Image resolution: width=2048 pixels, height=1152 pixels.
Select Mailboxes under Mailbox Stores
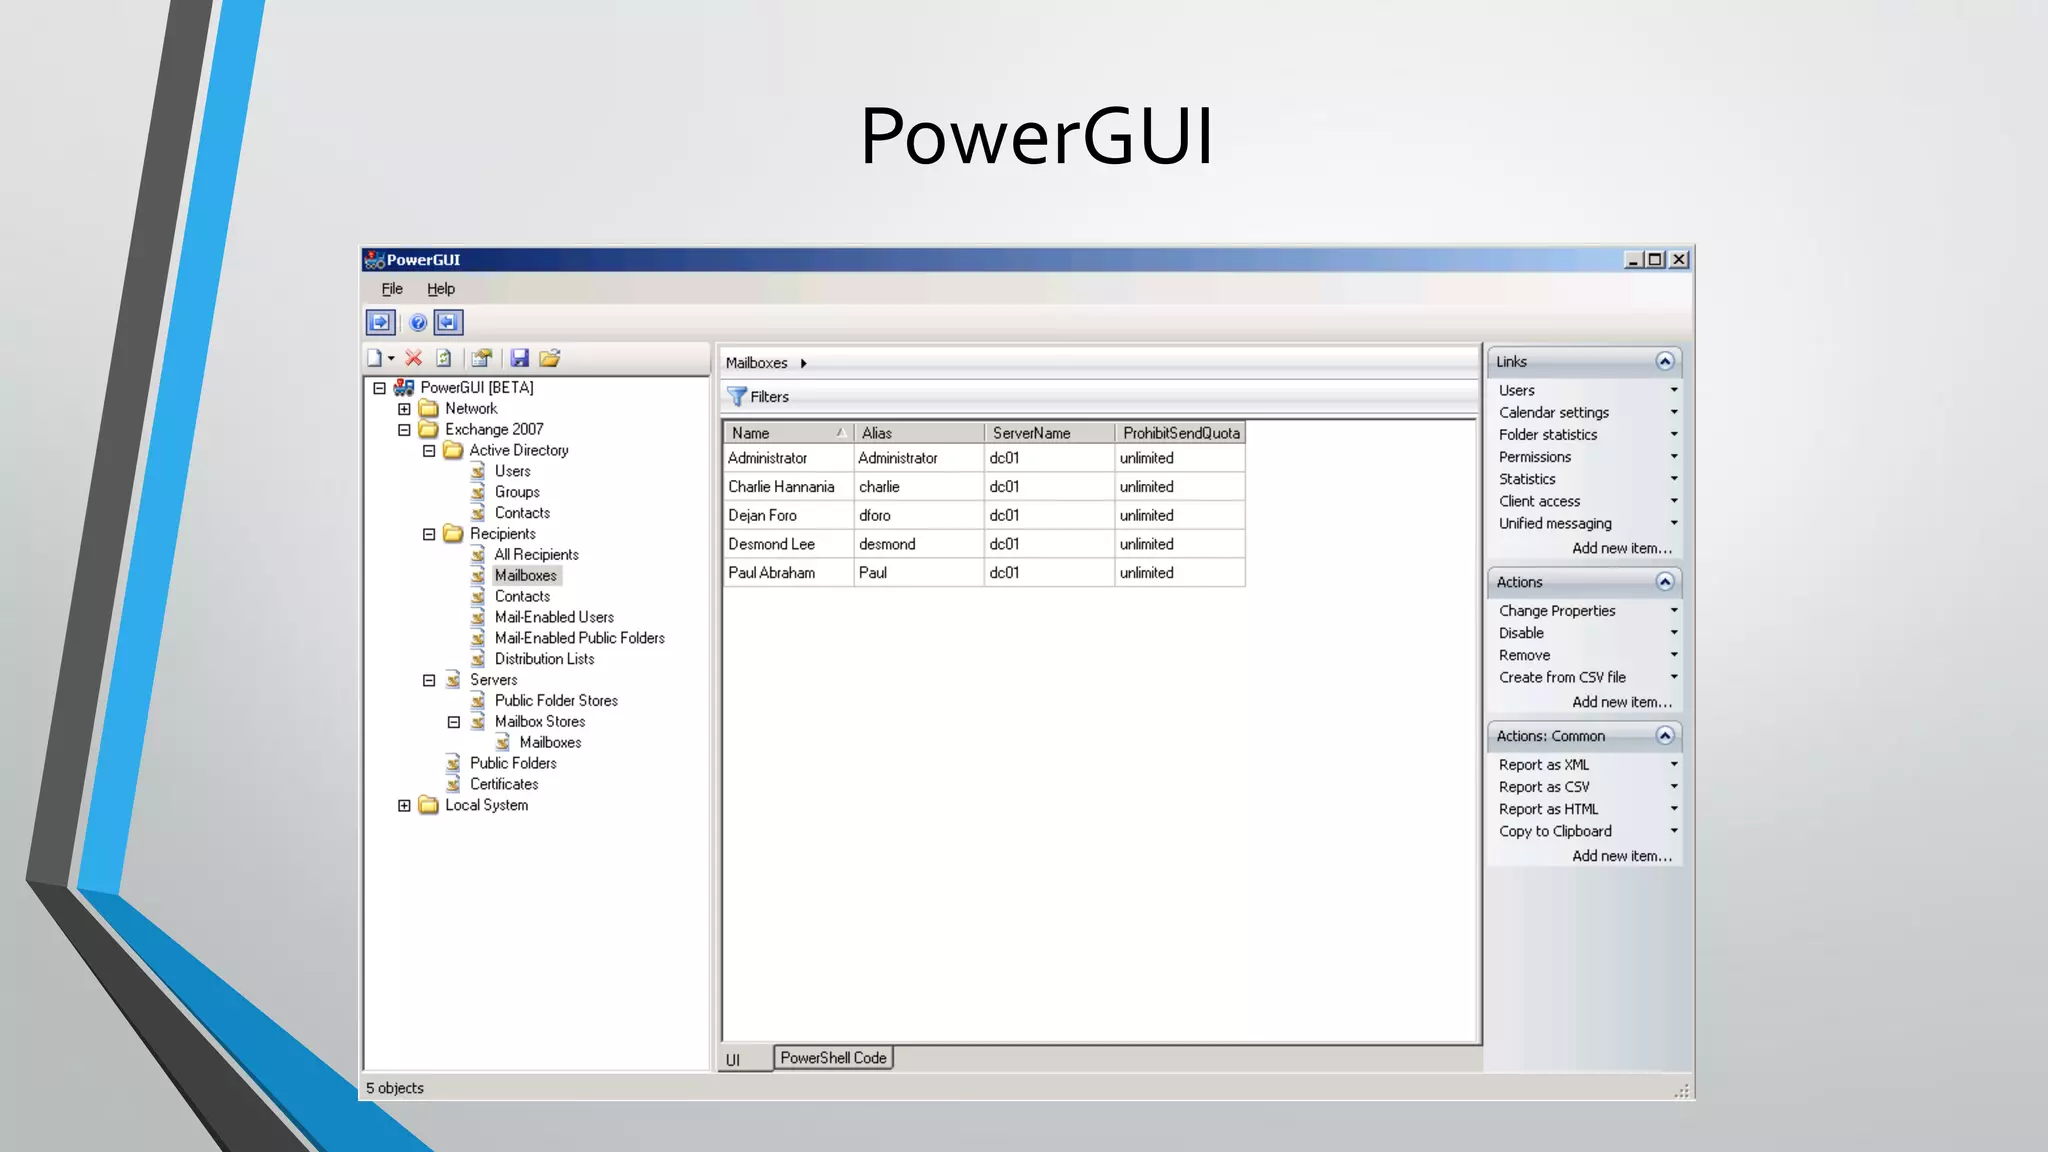click(550, 743)
